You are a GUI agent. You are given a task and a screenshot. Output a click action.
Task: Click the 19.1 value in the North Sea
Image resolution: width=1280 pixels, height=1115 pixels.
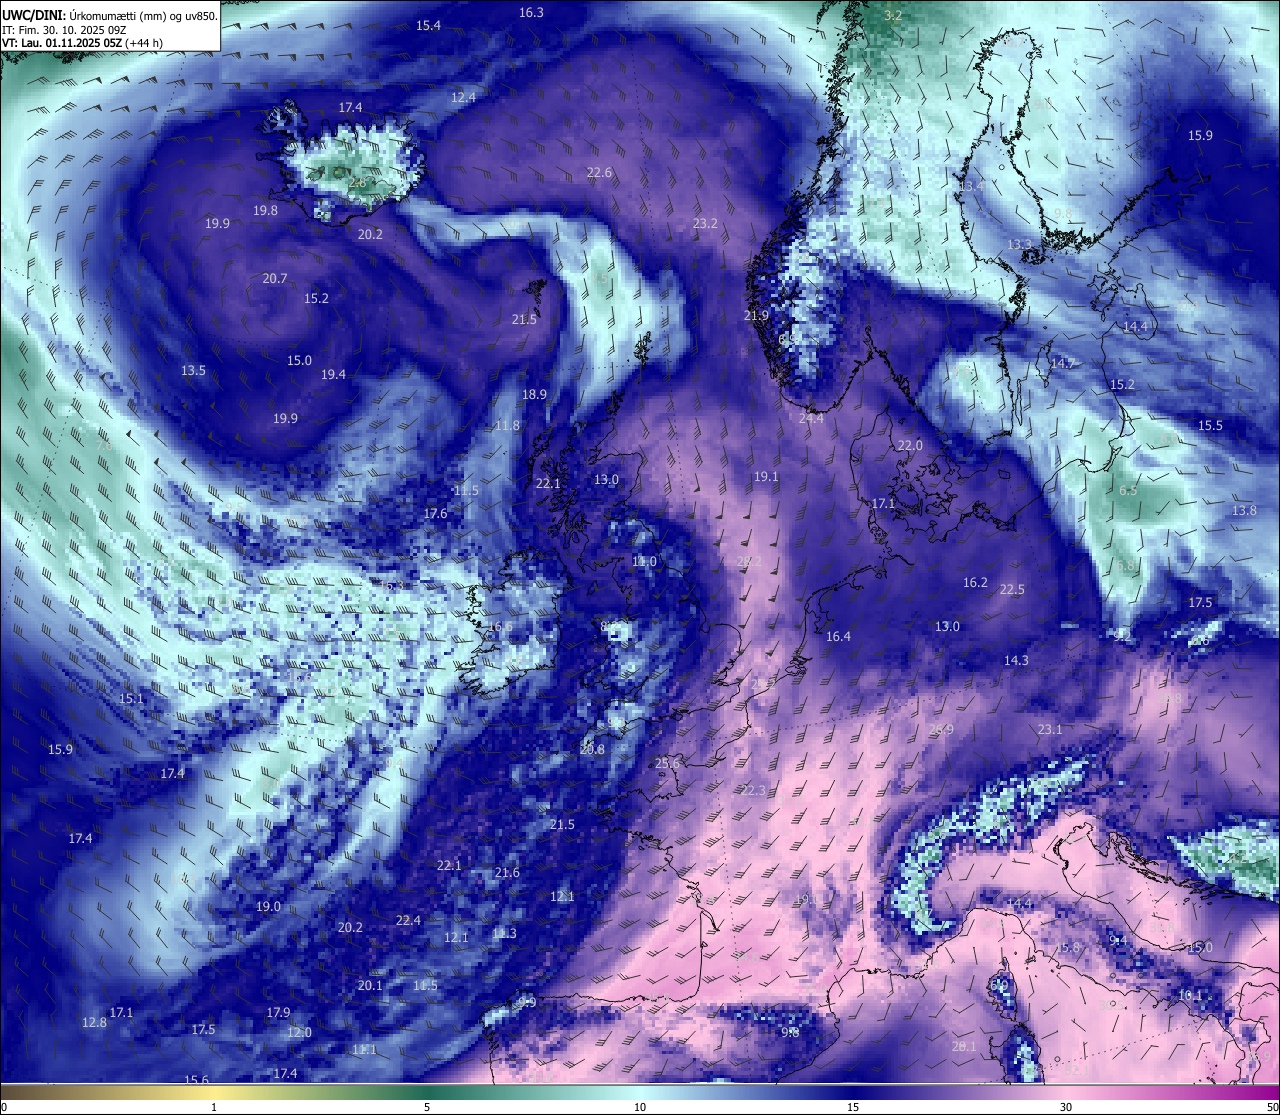766,478
